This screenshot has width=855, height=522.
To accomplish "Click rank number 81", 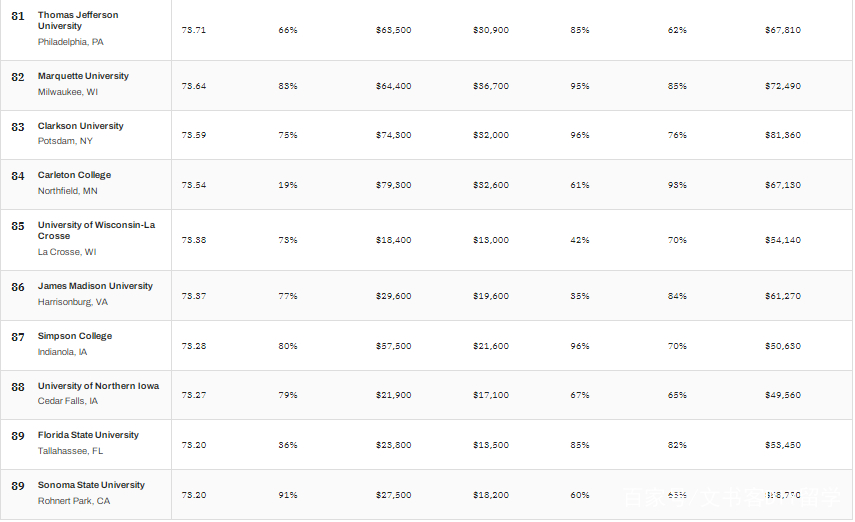I will tap(18, 16).
